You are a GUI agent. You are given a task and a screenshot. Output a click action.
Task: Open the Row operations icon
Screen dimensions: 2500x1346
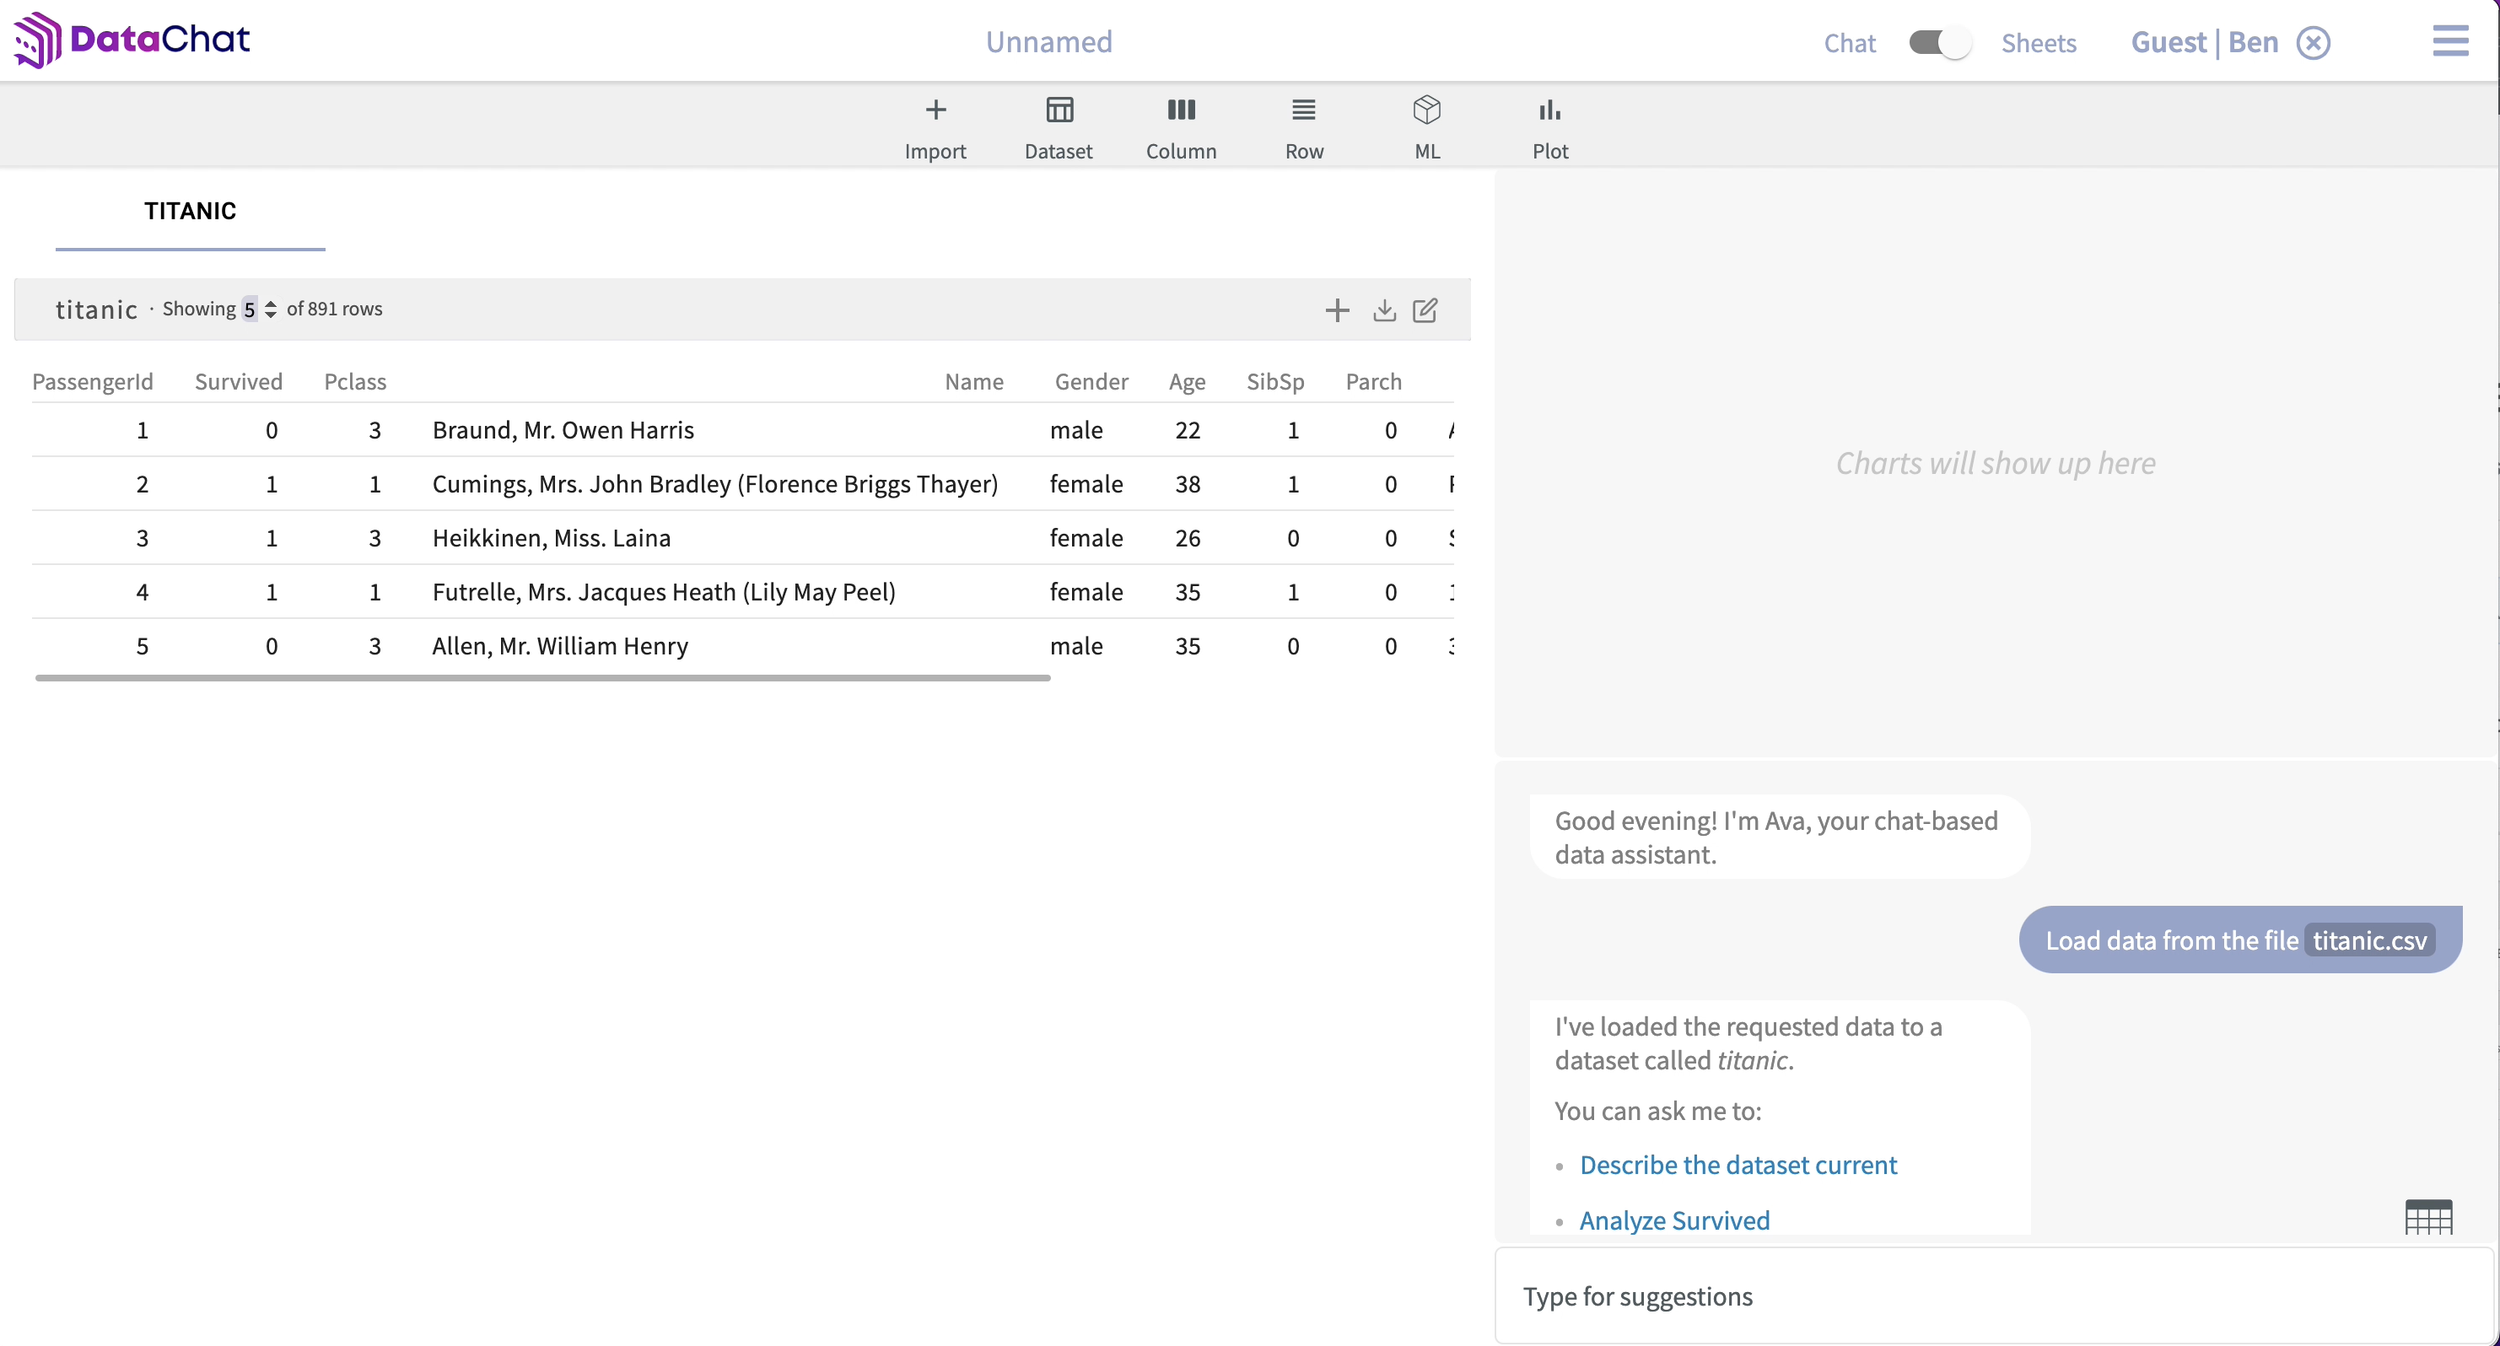click(1303, 110)
